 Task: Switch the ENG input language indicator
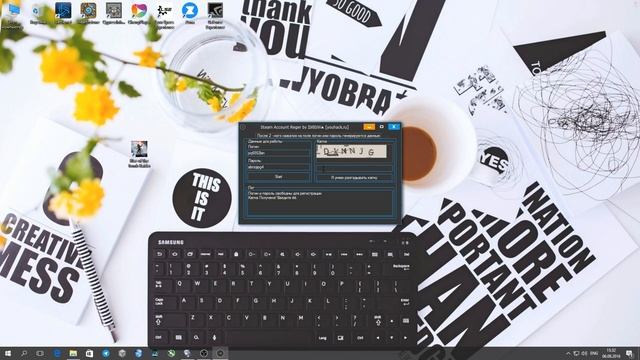pyautogui.click(x=595, y=353)
